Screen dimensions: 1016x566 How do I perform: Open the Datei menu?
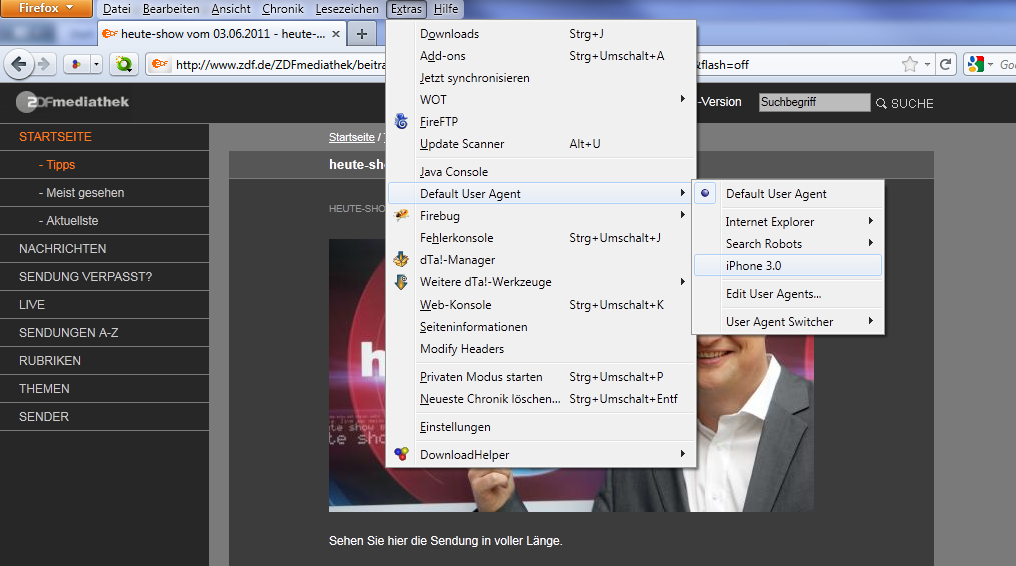117,9
